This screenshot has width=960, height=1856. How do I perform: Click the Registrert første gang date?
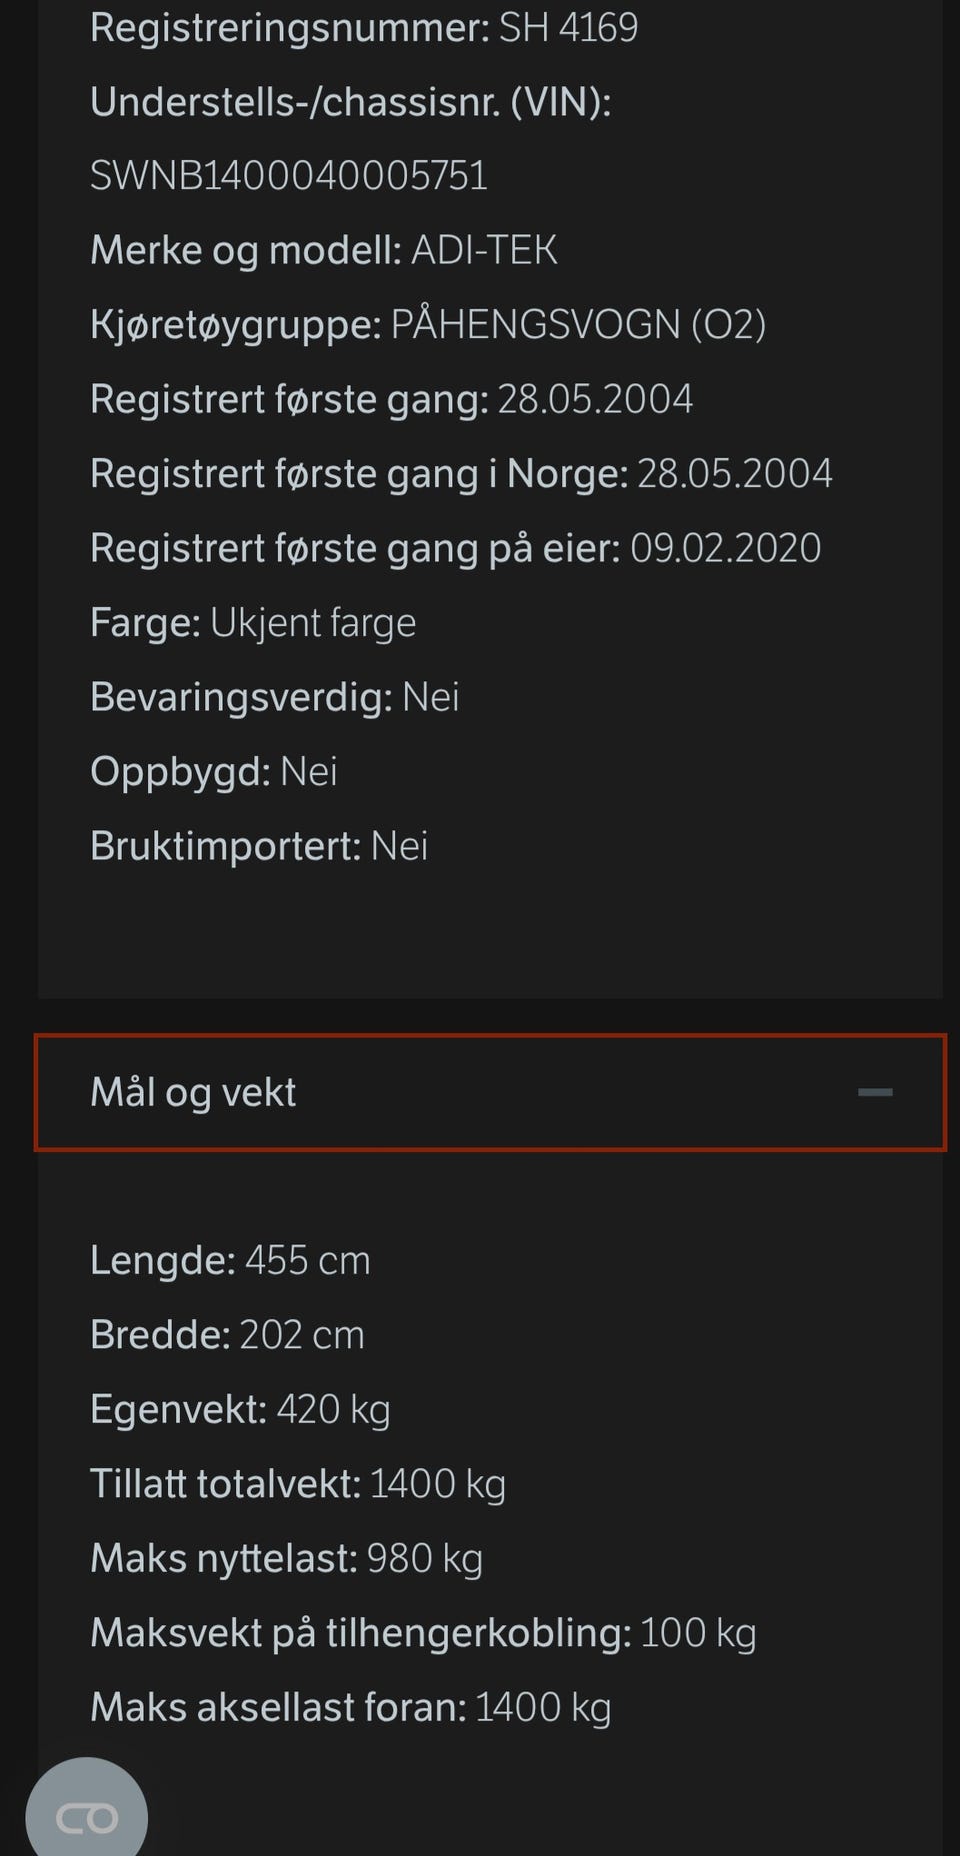(x=595, y=399)
